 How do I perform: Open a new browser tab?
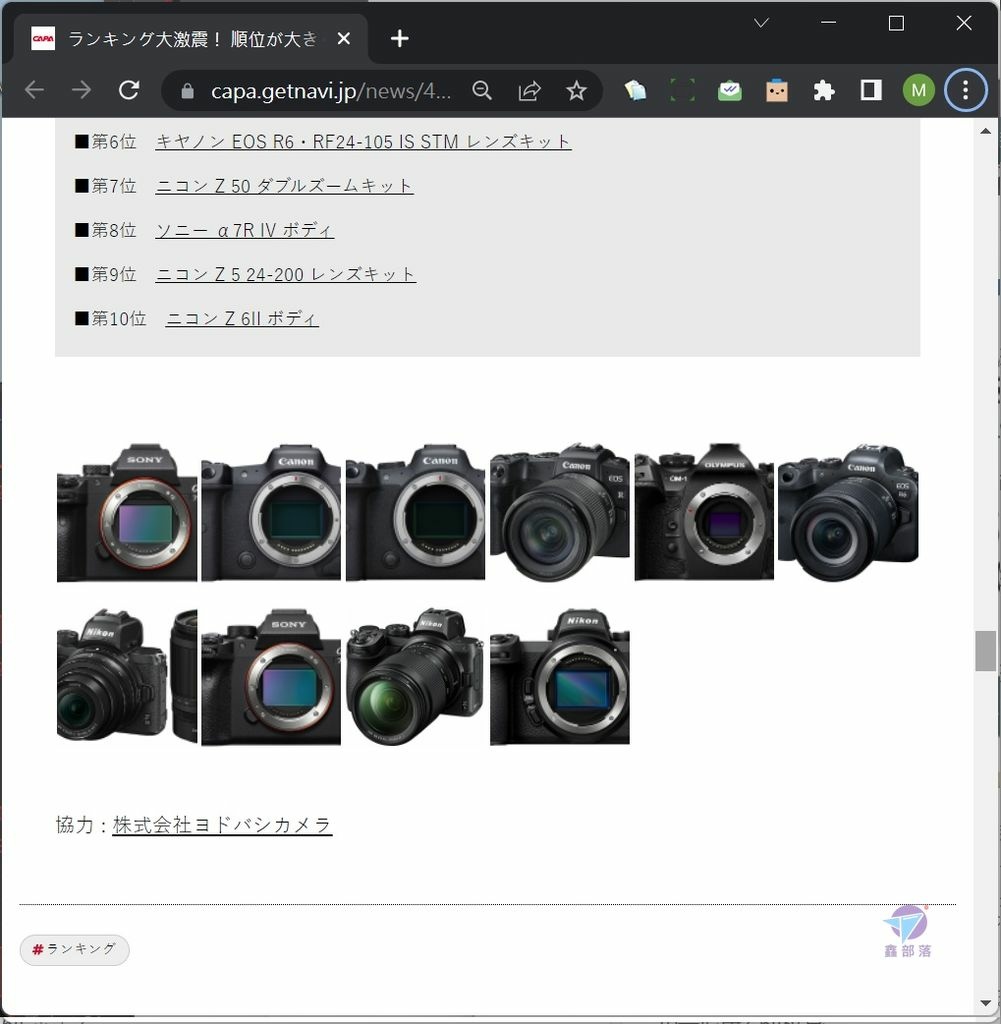tap(400, 39)
